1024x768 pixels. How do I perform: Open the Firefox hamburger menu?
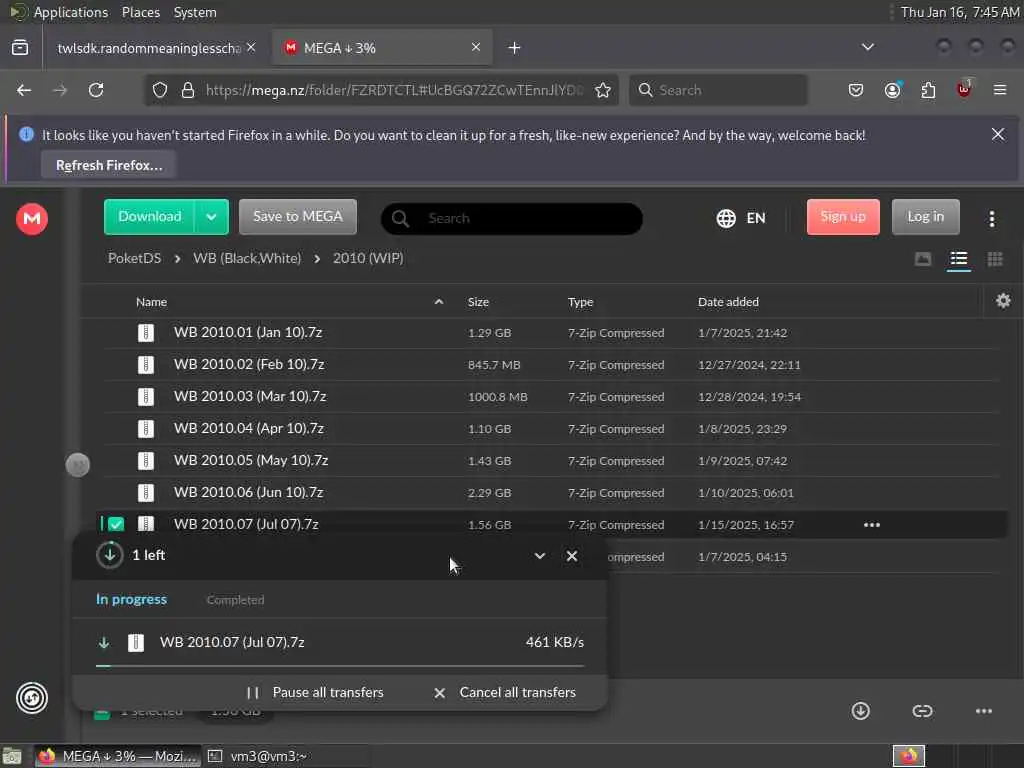point(1000,90)
